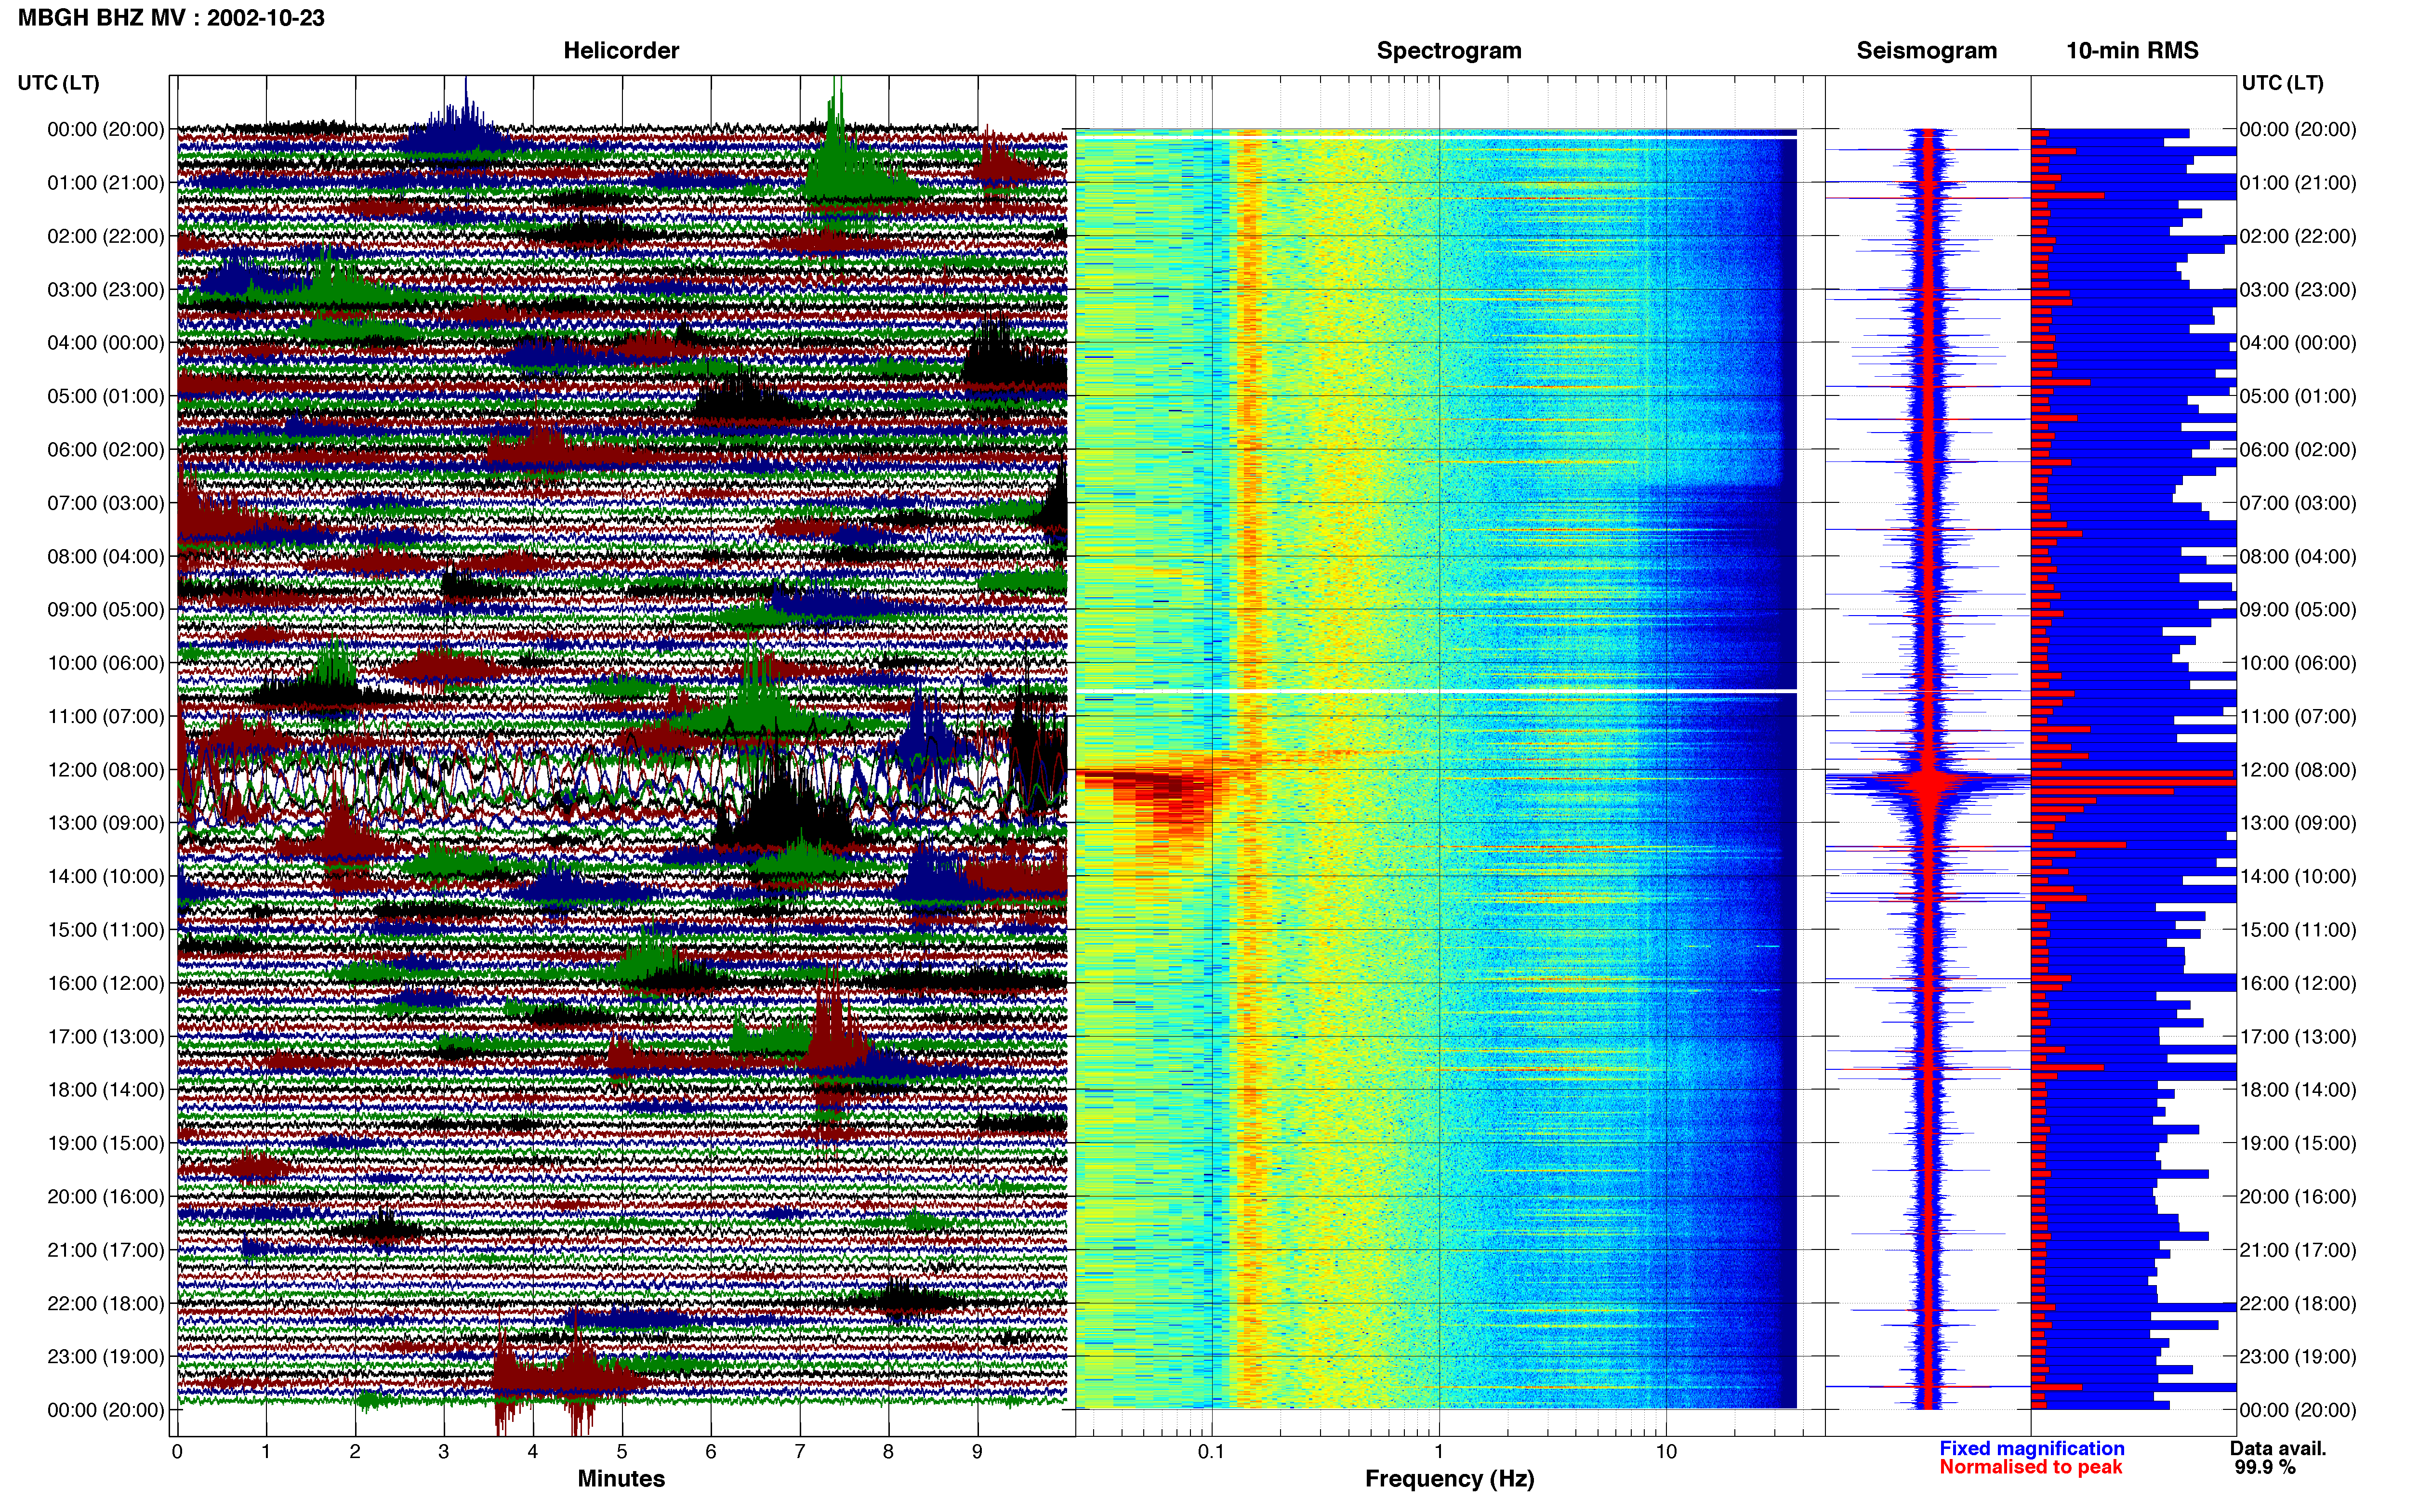Select the "Spectrogram" panel heading
The width and height of the screenshot is (2418, 1512).
point(1449,51)
